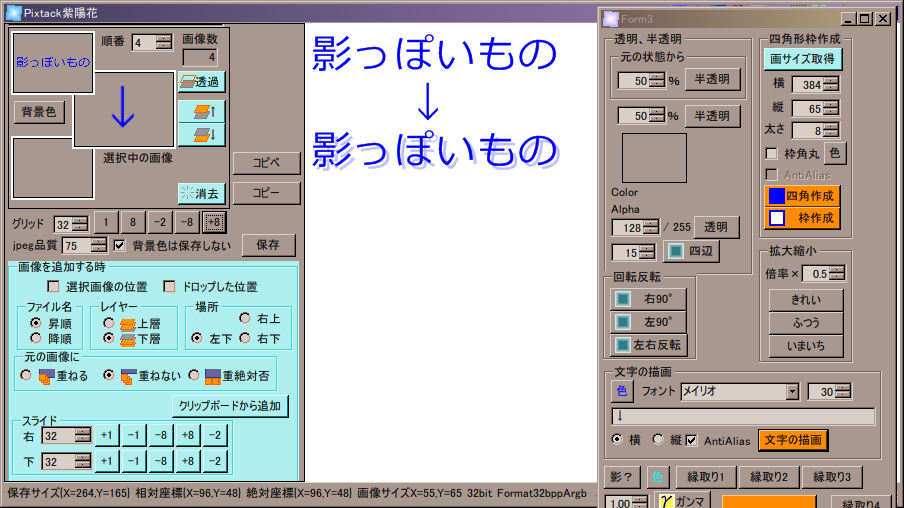The width and height of the screenshot is (904, 508).
Task: Toggle 枠角丸 checkbox
Action: [771, 153]
